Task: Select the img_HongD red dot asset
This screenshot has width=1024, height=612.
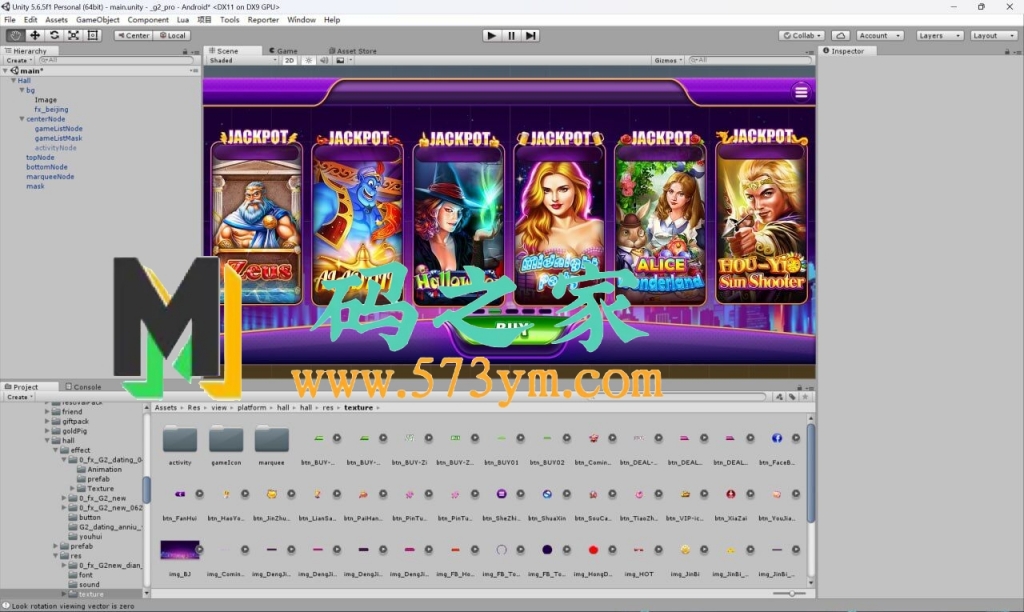Action: [x=593, y=550]
